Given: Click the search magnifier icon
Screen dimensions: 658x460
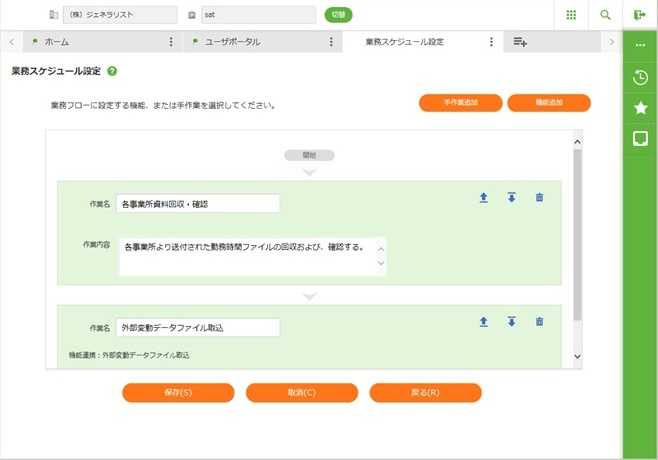Looking at the screenshot, I should (x=605, y=15).
